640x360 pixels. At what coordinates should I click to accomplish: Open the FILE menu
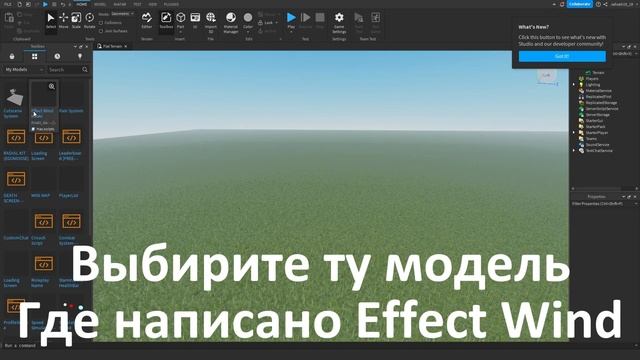click(7, 4)
